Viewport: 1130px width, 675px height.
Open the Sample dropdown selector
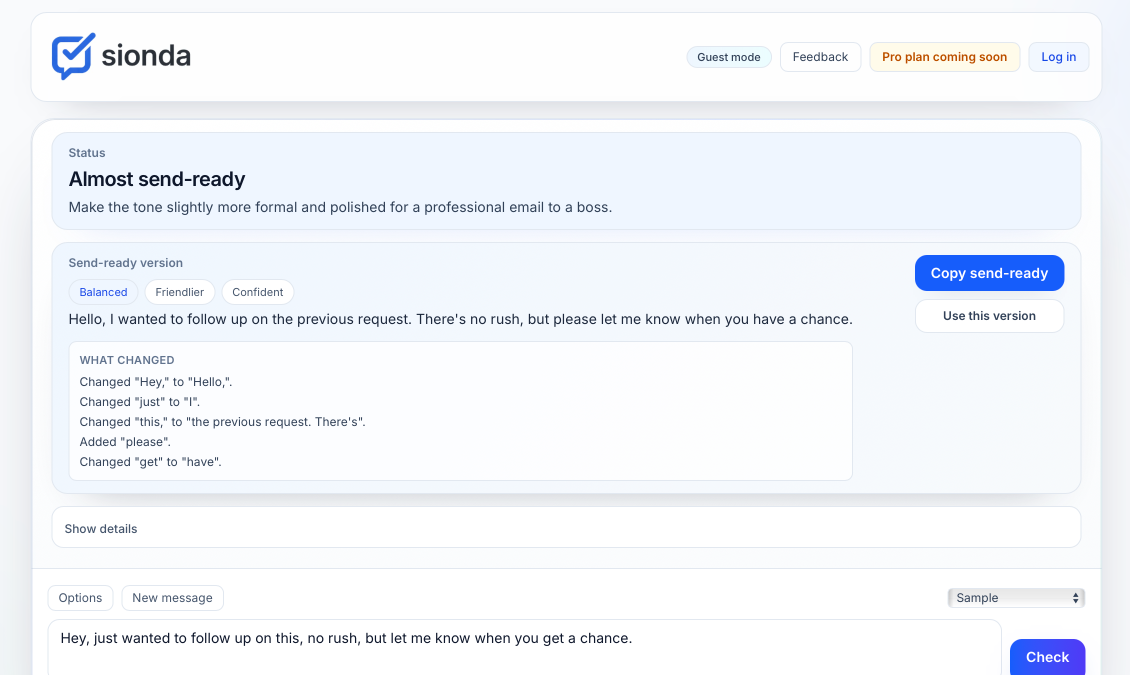pyautogui.click(x=1016, y=598)
